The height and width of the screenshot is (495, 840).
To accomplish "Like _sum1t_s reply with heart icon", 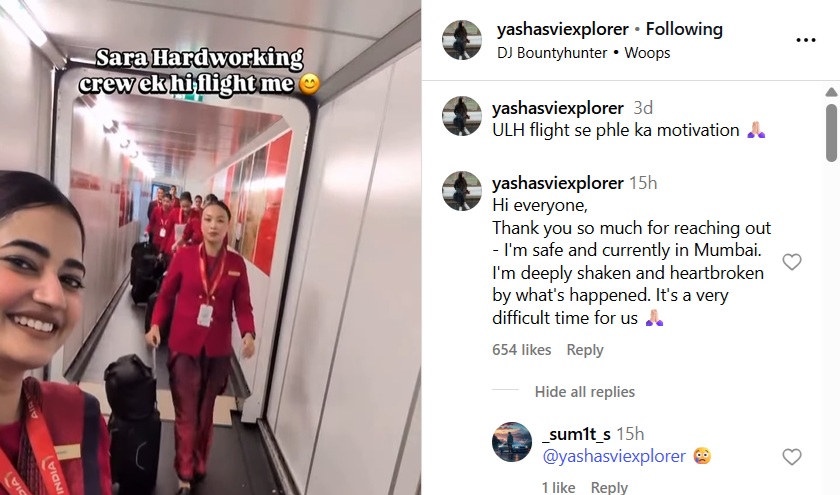I will [x=792, y=457].
